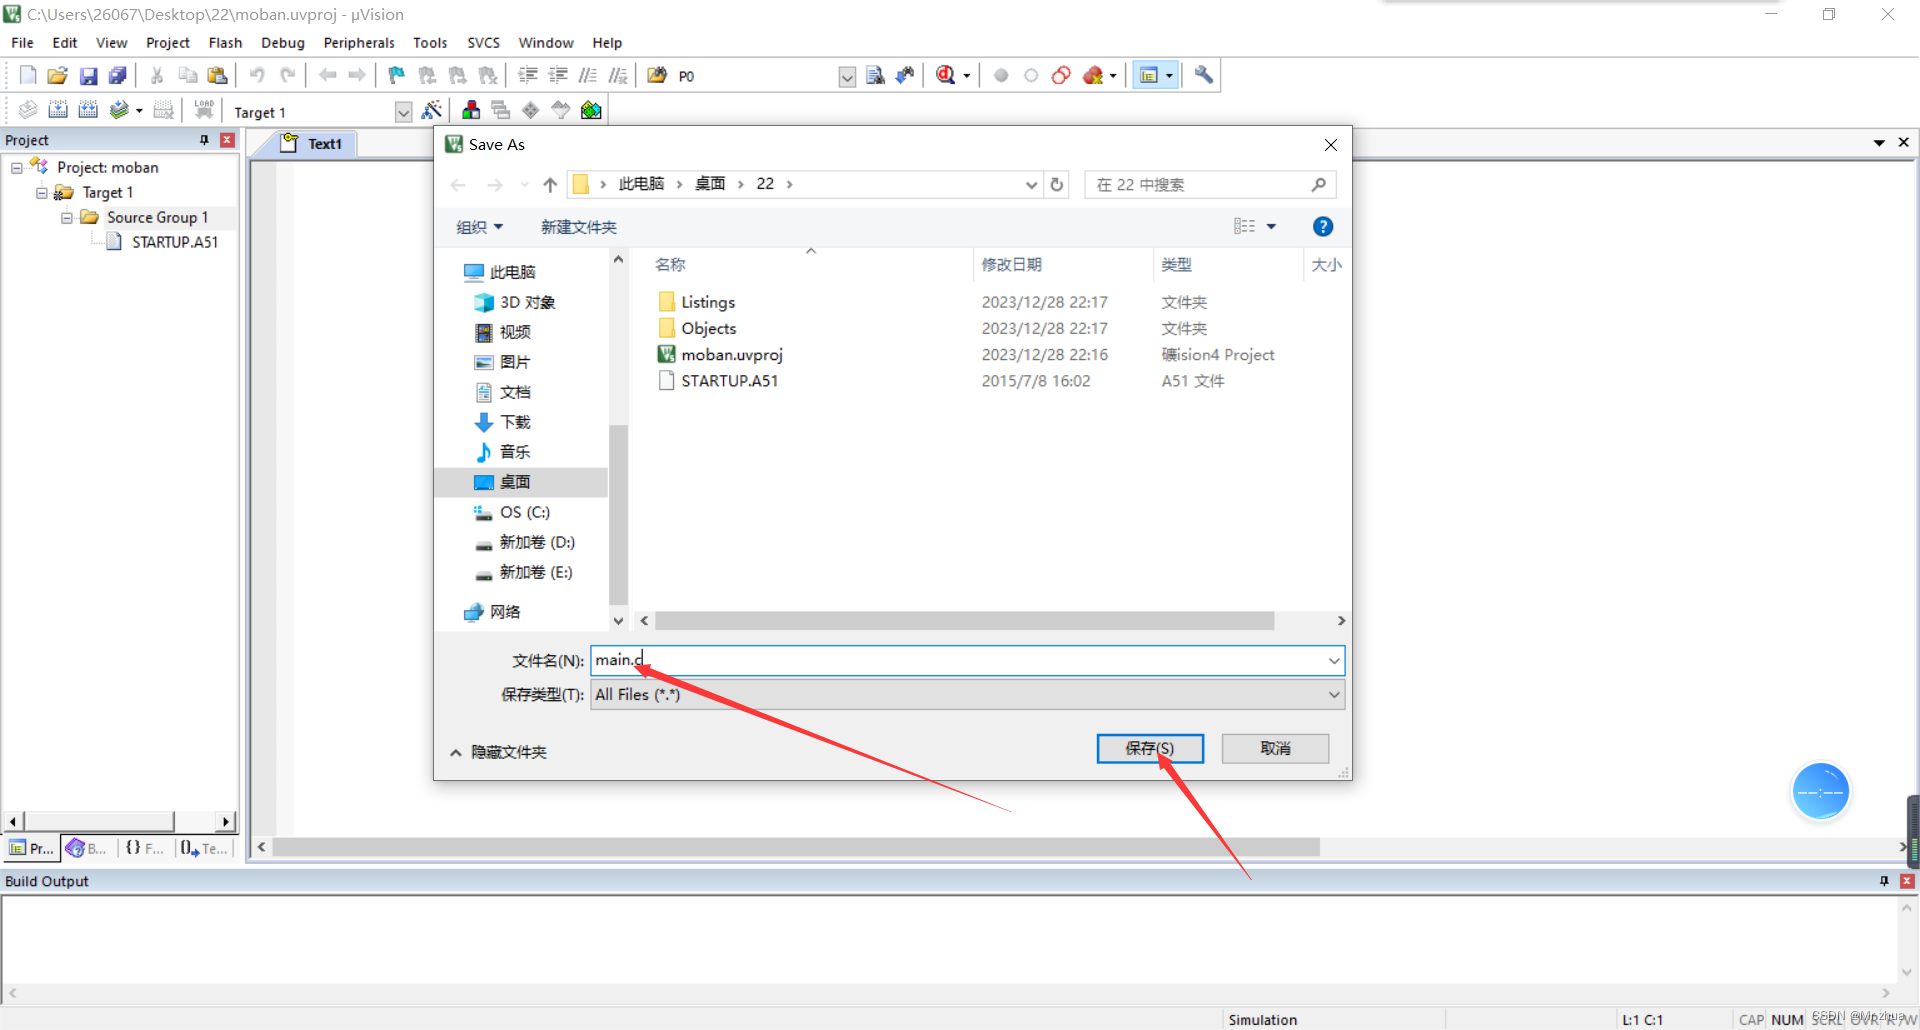
Task: Click the search magnifier in Save As dialog
Action: point(1319,185)
